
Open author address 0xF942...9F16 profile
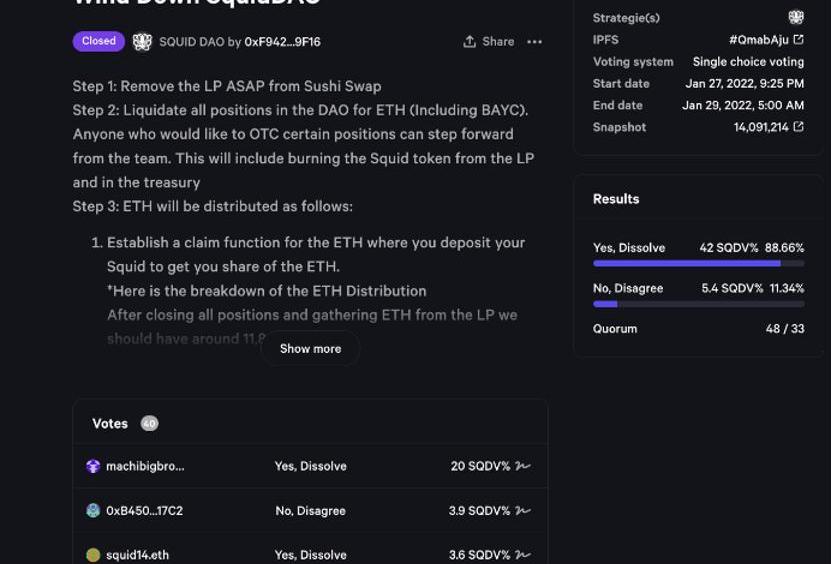(282, 42)
